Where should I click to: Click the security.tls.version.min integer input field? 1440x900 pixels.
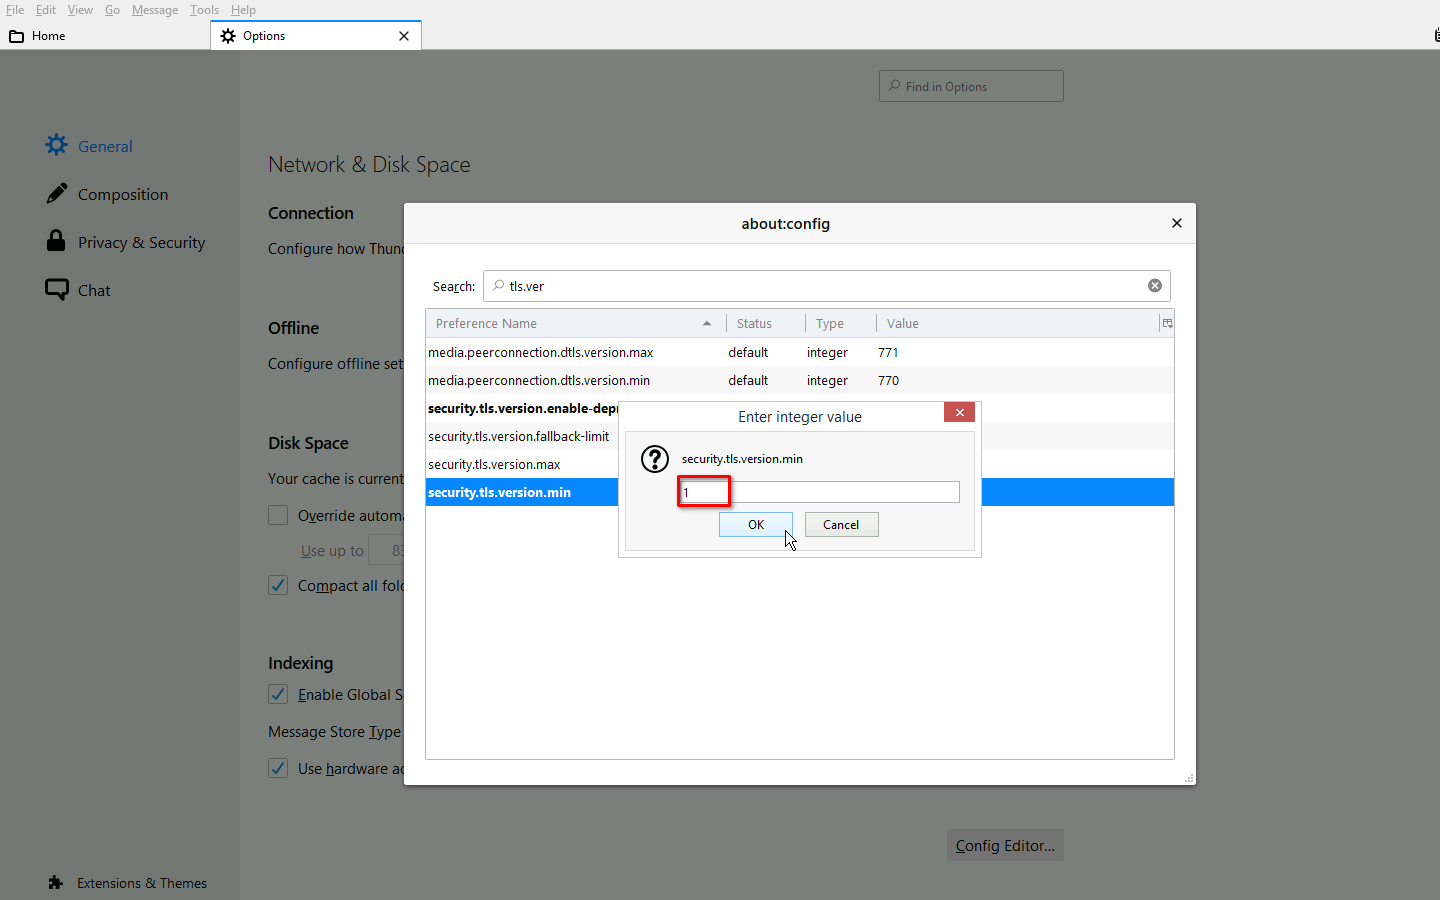tap(820, 492)
